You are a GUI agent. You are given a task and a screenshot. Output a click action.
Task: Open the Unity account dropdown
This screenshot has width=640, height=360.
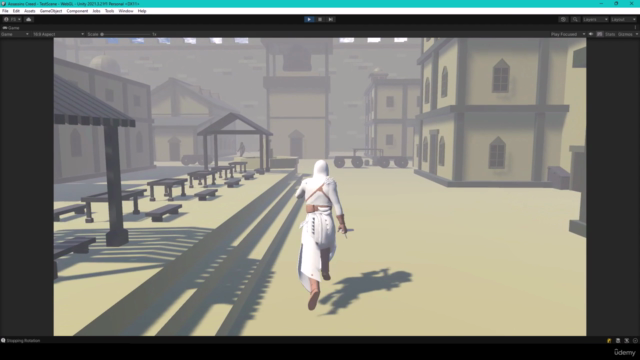[x=12, y=19]
